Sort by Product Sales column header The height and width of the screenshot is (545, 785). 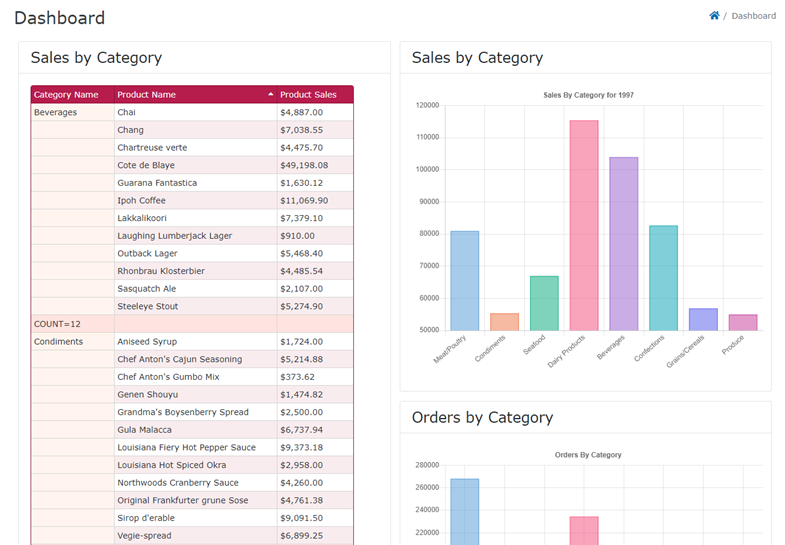[x=308, y=95]
